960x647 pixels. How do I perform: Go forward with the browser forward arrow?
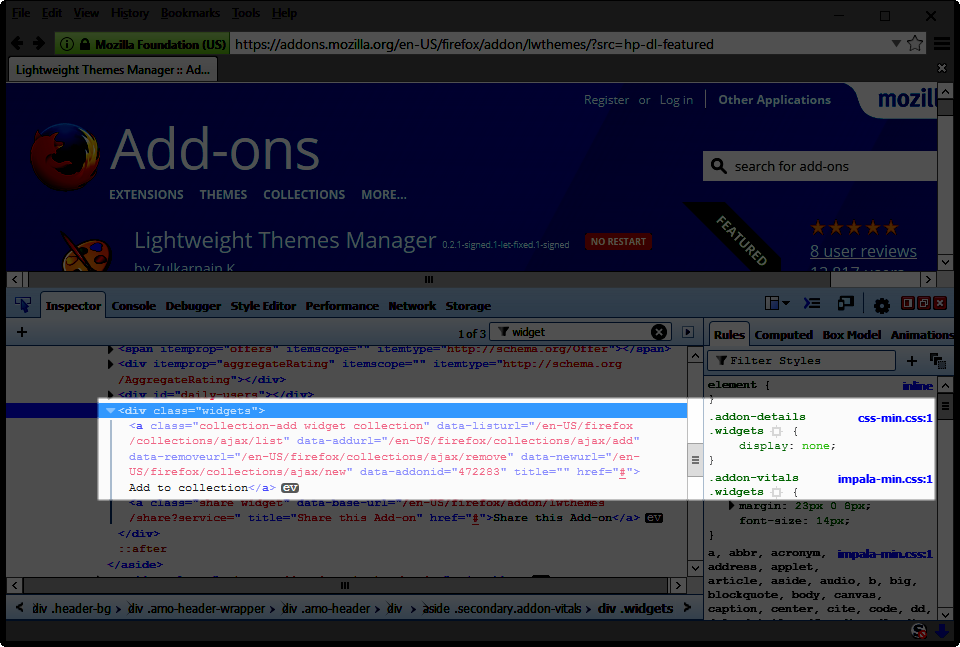click(x=39, y=43)
